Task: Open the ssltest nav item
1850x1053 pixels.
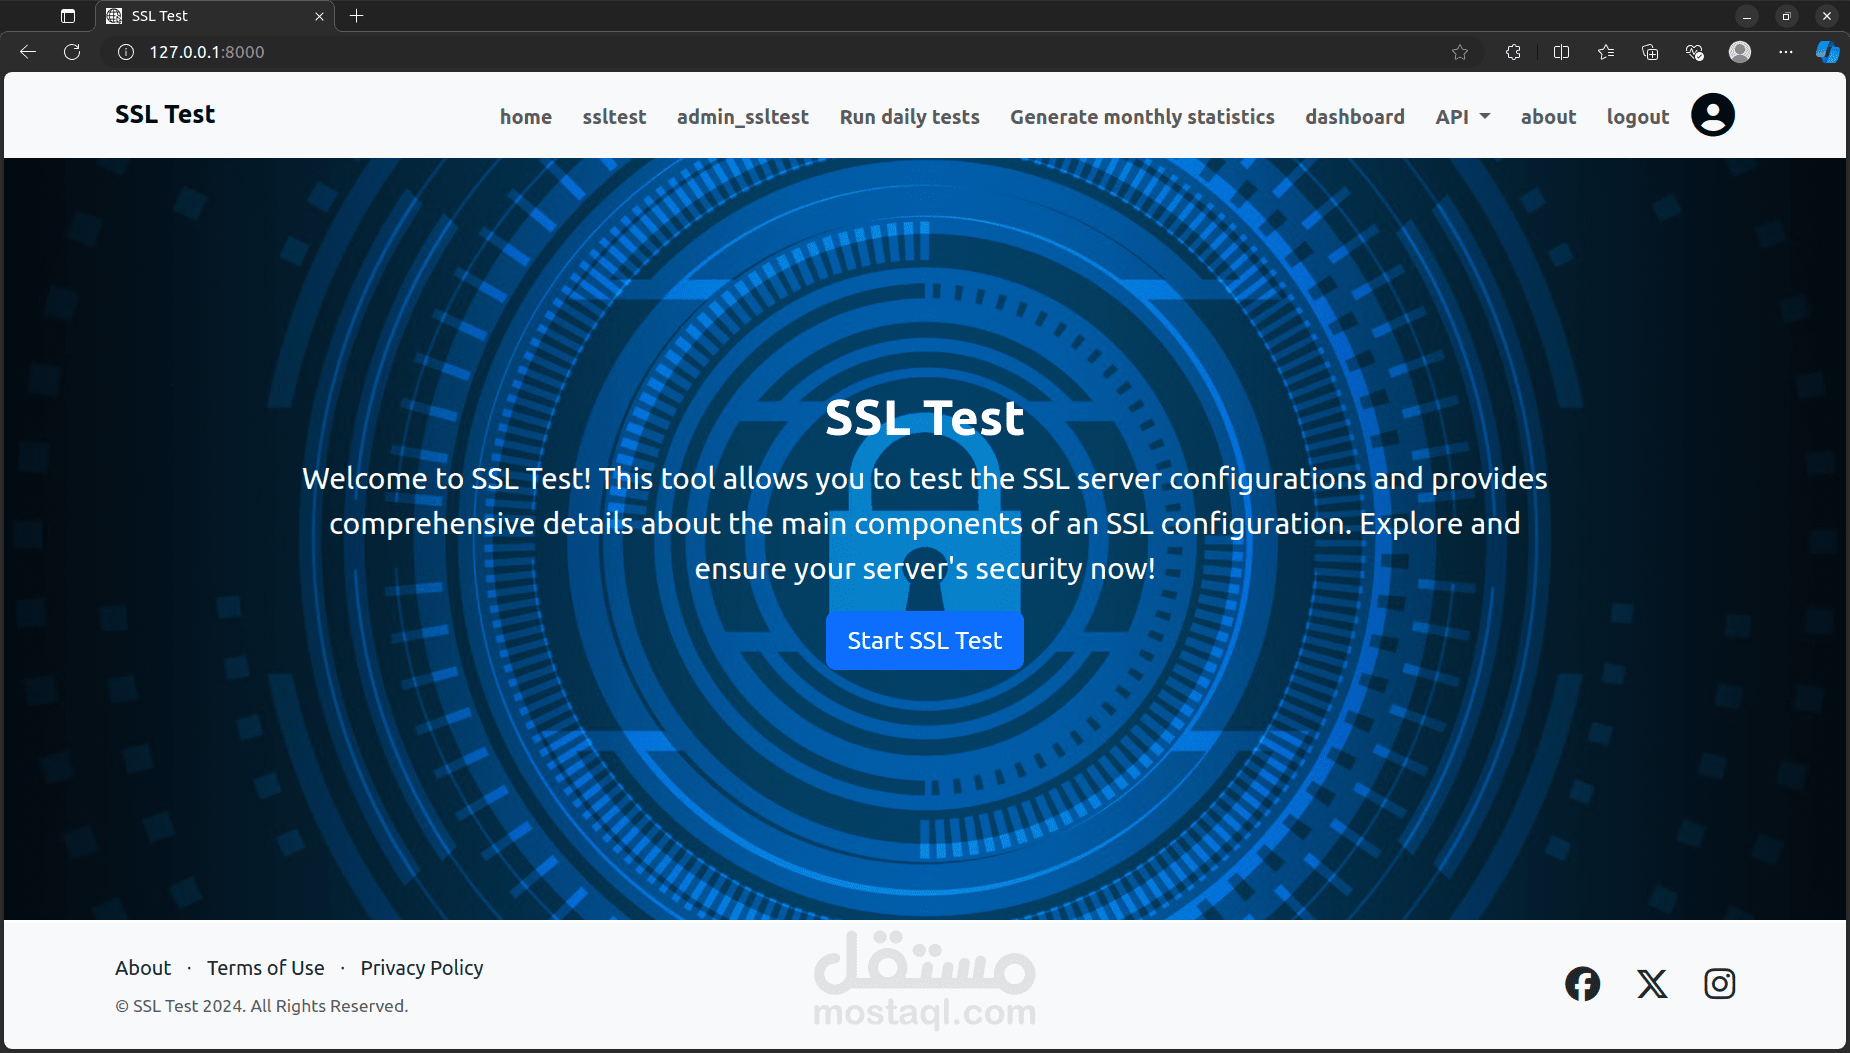Action: click(x=614, y=117)
